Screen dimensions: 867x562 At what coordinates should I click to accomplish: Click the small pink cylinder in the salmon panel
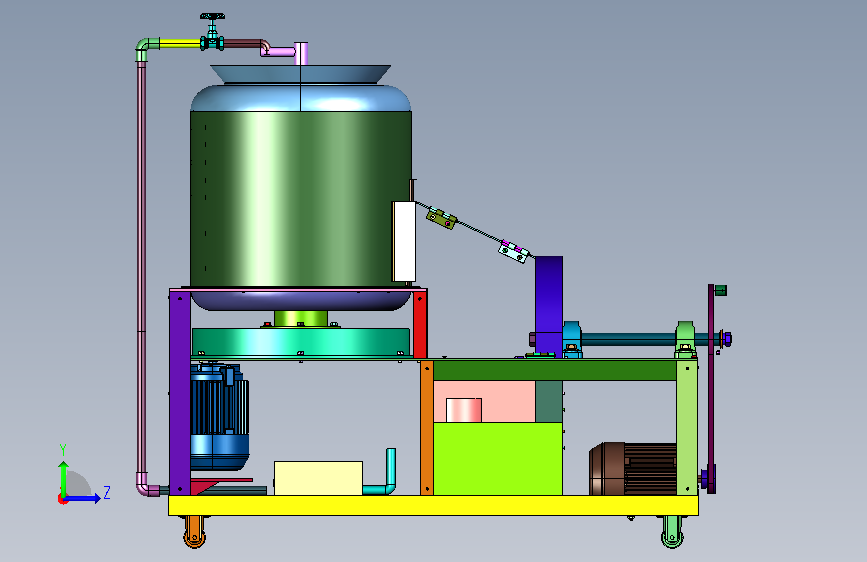click(x=463, y=410)
